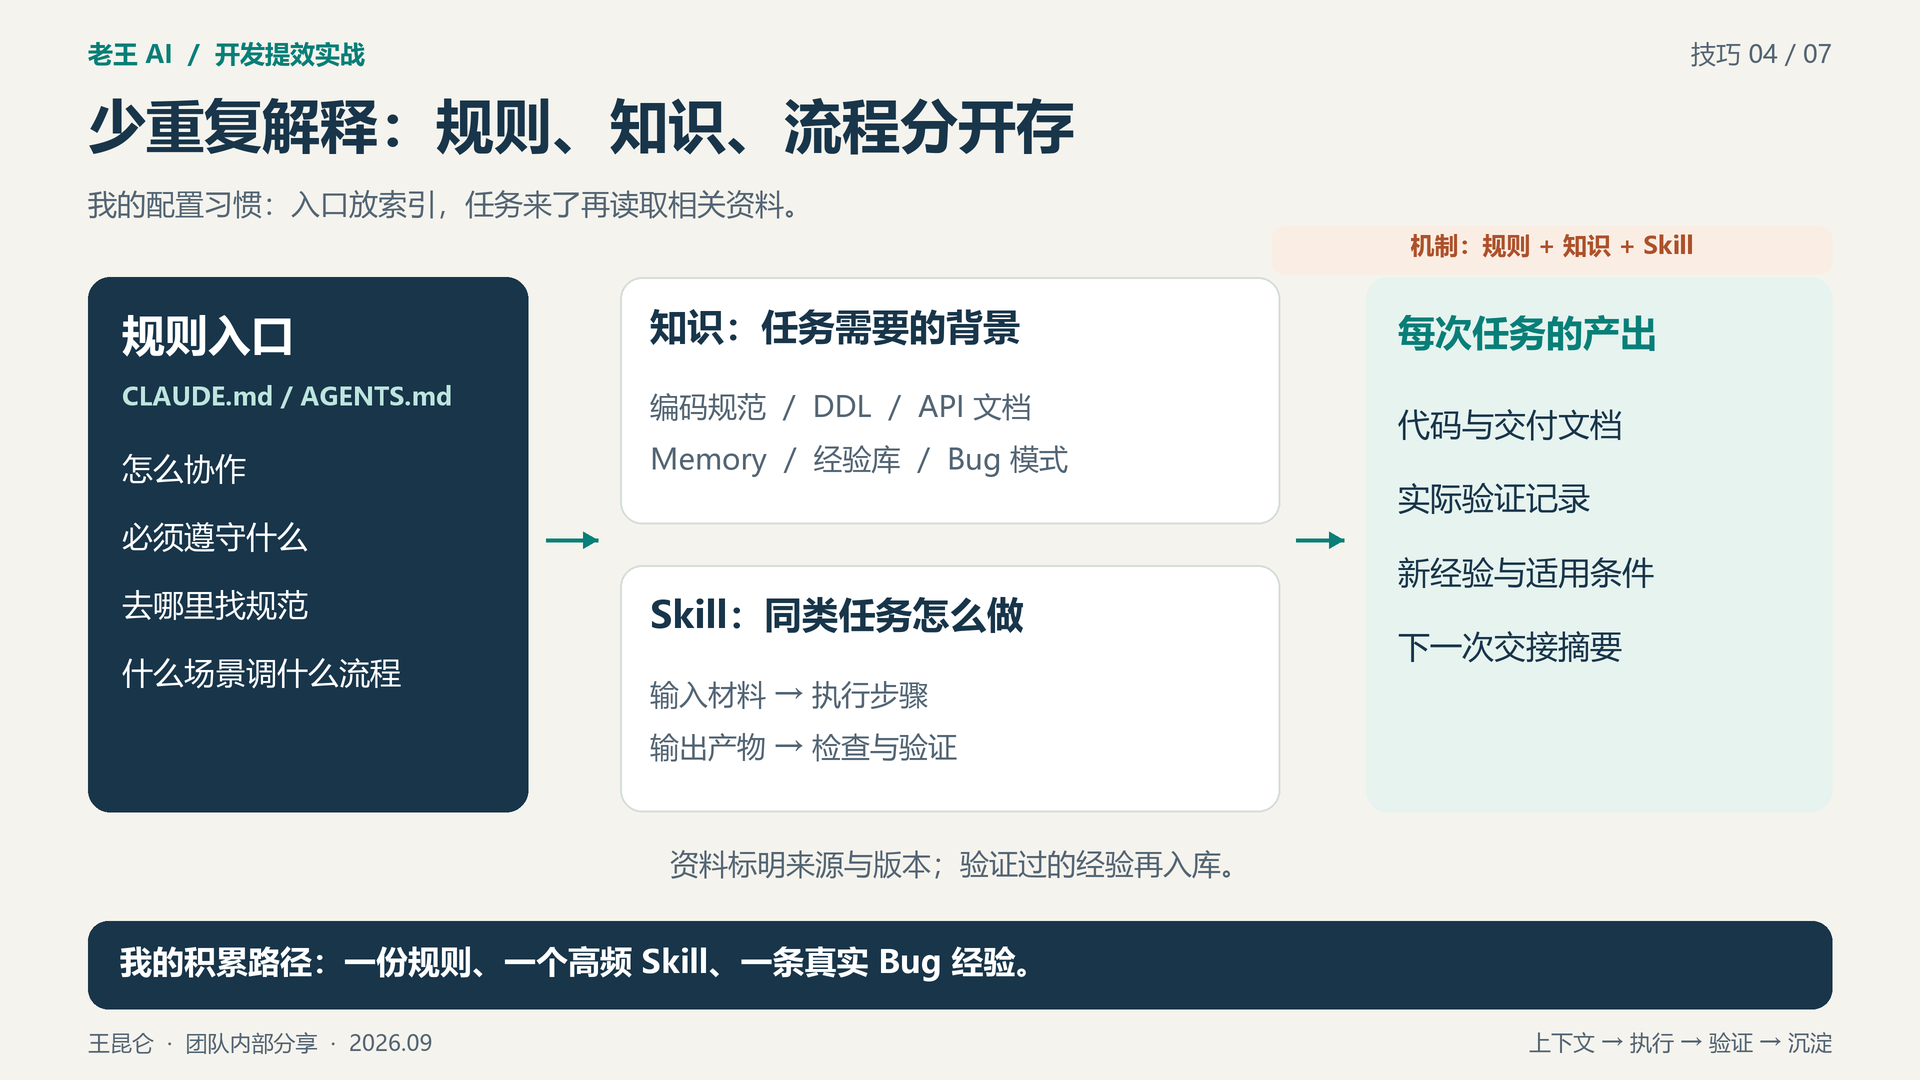Click the footer 王昆仑 · 团队内部分享 · 2026.09
Image resolution: width=1920 pixels, height=1080 pixels.
click(260, 1043)
